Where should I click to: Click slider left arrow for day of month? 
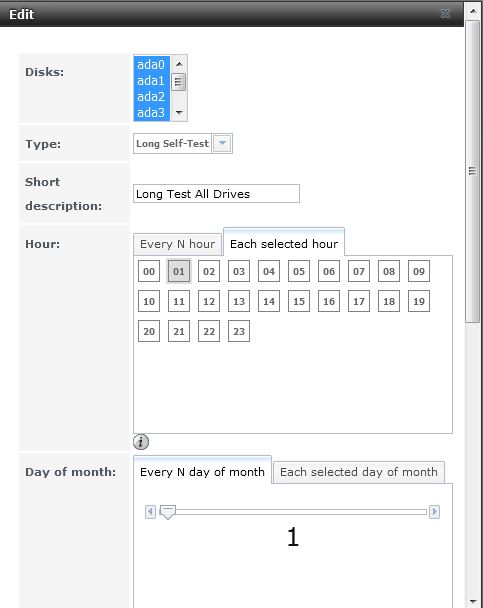[x=150, y=512]
